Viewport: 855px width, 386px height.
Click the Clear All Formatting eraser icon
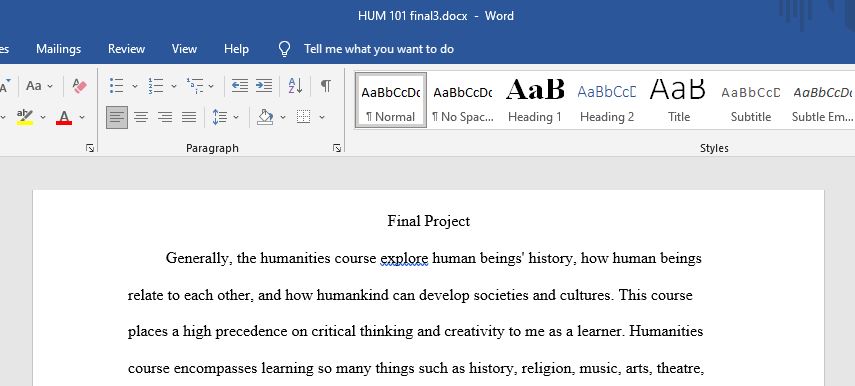pyautogui.click(x=80, y=86)
